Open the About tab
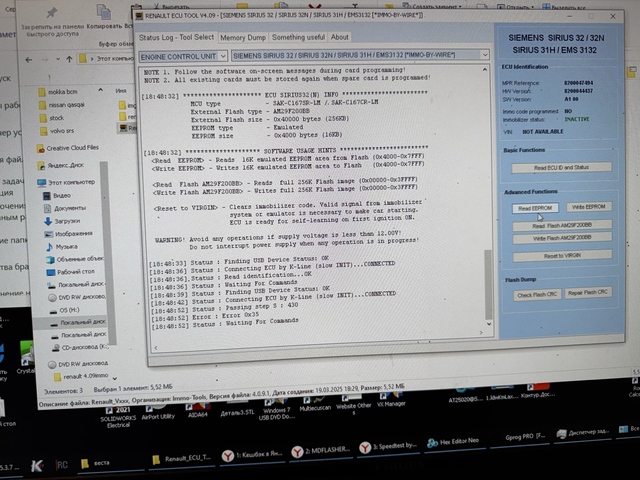This screenshot has height=480, width=640. click(340, 38)
